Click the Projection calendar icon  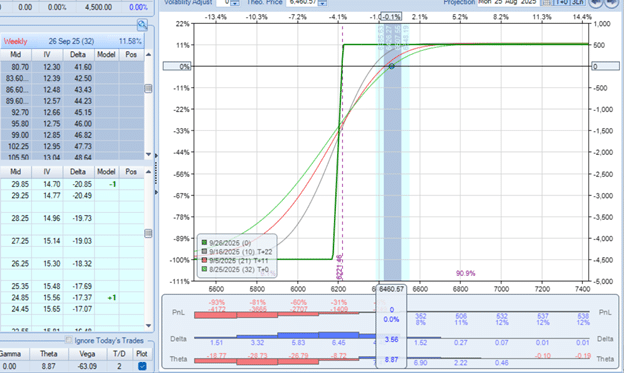coord(547,2)
